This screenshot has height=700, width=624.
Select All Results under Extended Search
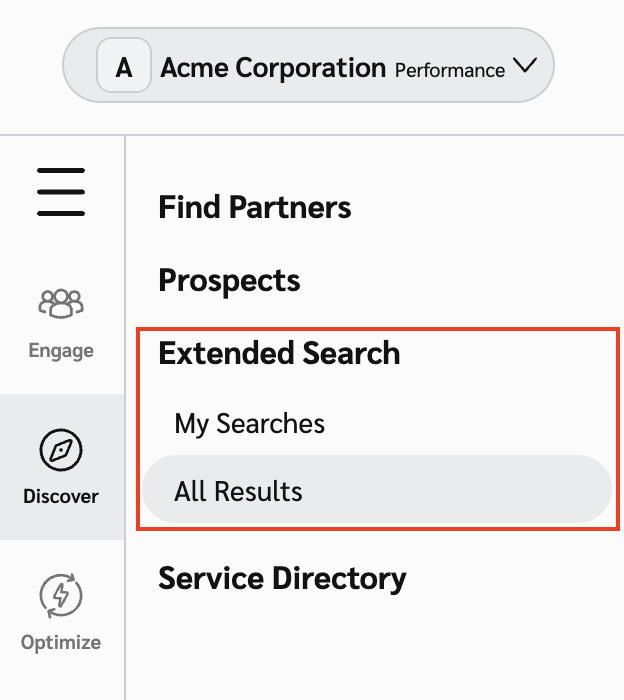click(238, 491)
